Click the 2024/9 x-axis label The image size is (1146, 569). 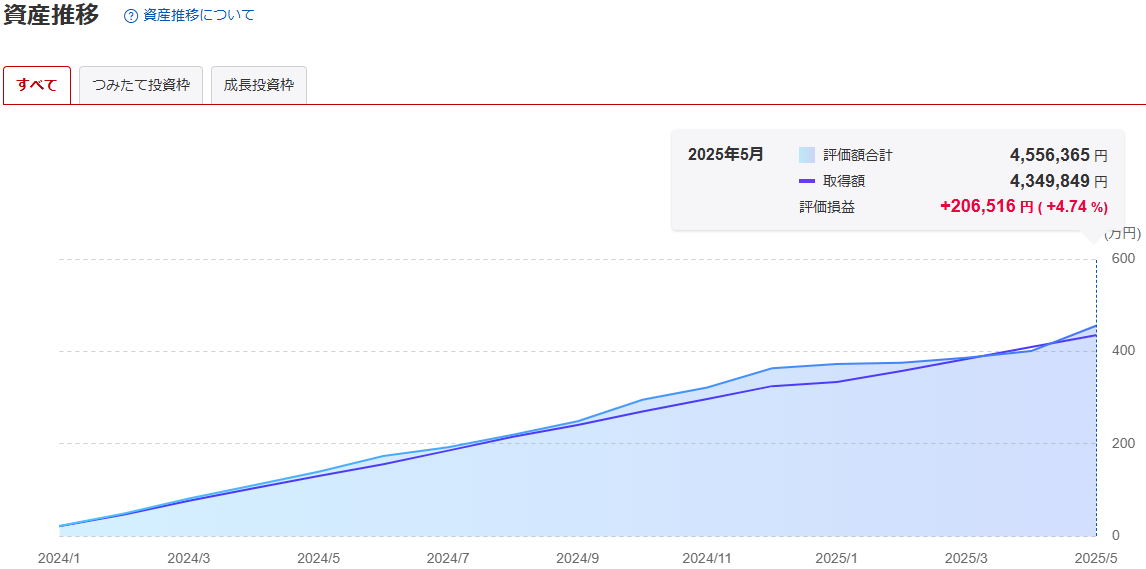pos(577,558)
